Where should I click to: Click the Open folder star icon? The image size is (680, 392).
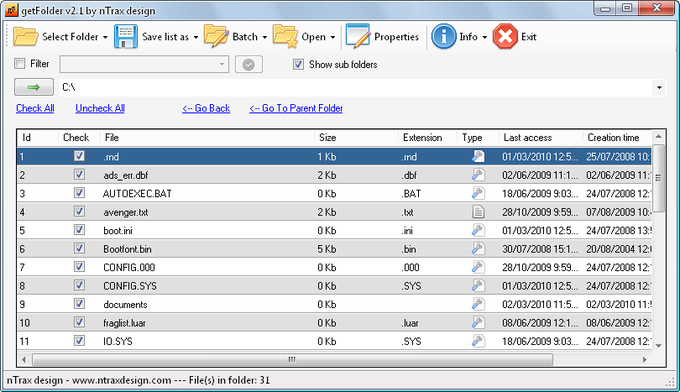pyautogui.click(x=285, y=36)
